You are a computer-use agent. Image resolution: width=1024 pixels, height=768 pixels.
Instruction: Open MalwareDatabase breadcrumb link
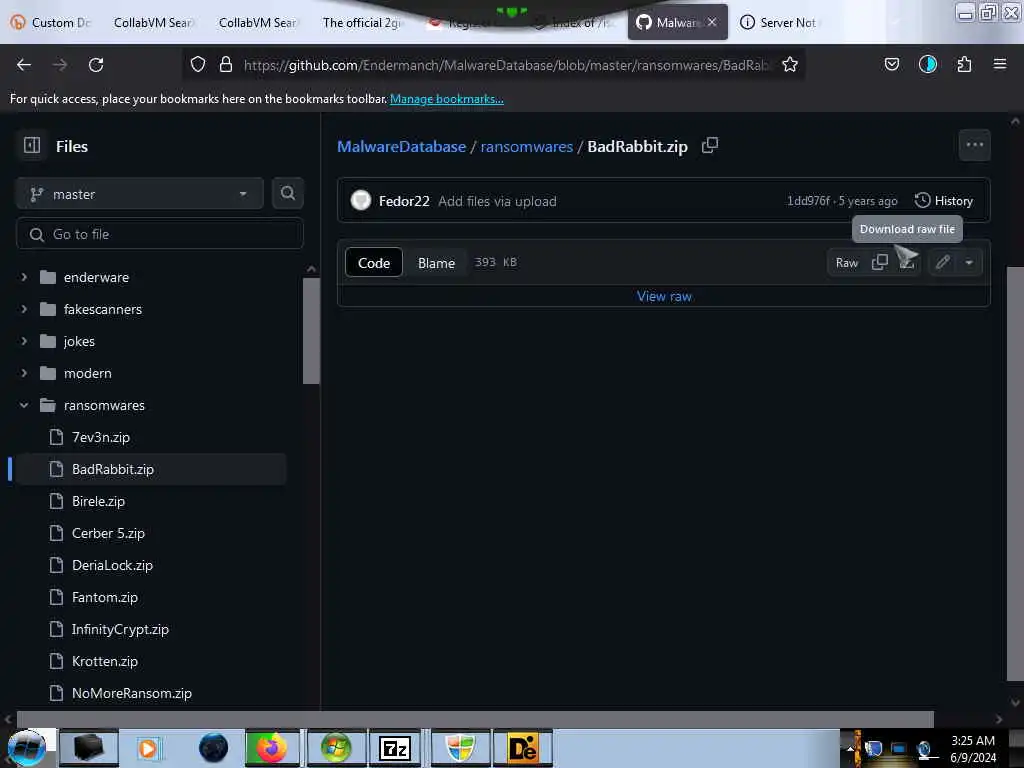click(x=402, y=146)
